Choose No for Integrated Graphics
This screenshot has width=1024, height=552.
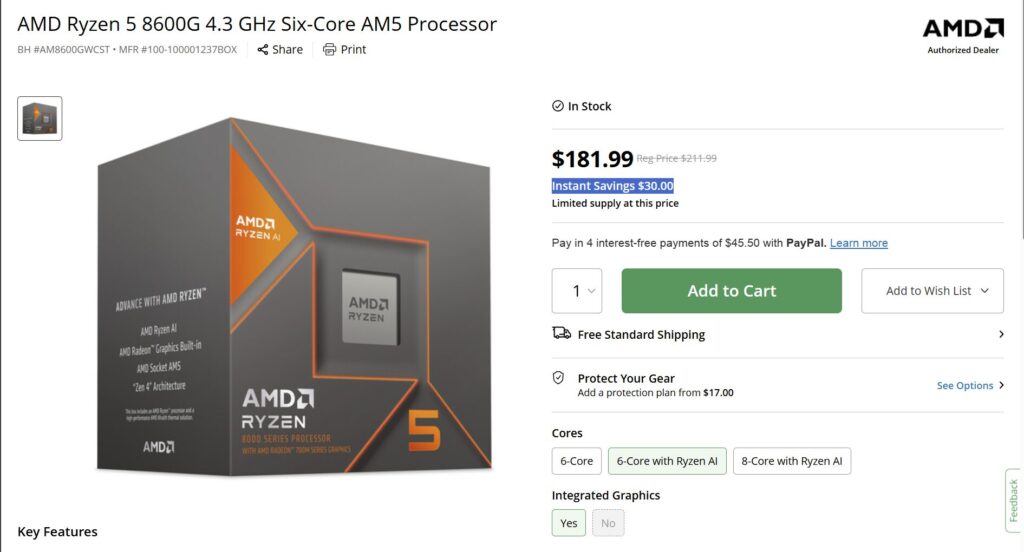(x=608, y=523)
